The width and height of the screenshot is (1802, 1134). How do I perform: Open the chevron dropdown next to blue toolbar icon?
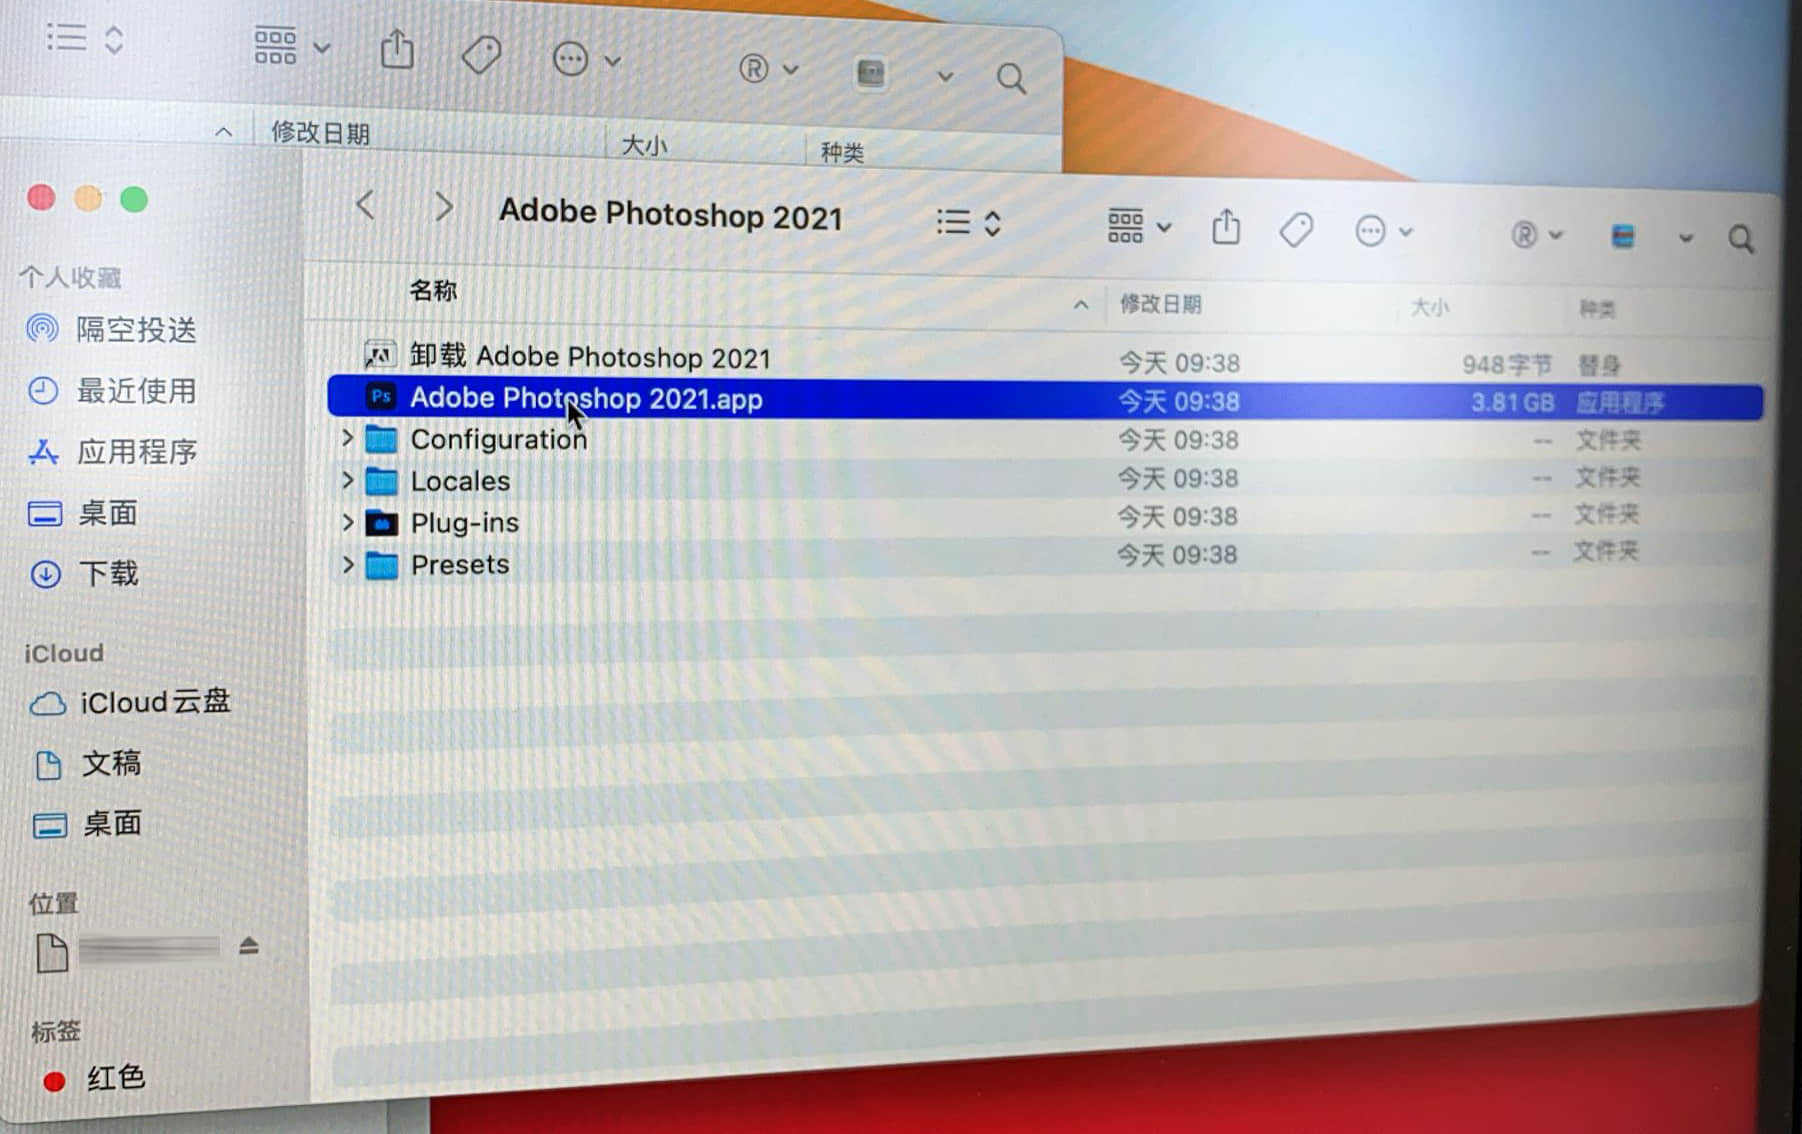click(1685, 238)
